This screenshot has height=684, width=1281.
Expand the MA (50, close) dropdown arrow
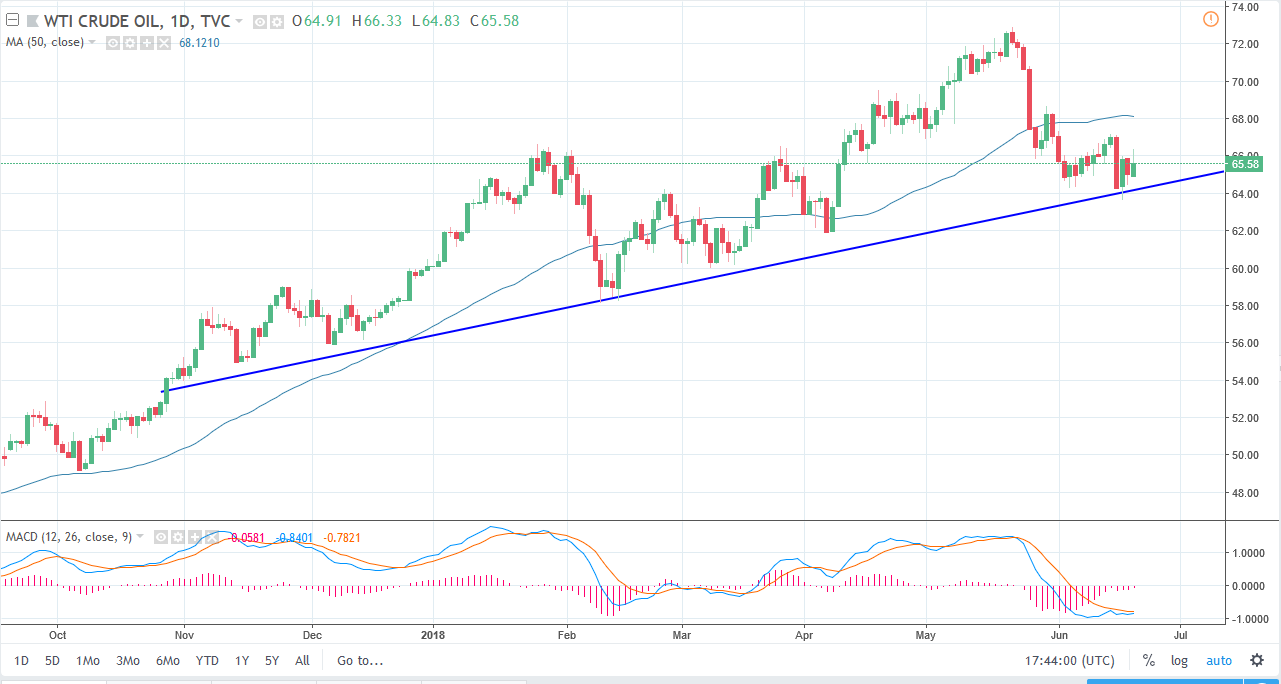point(91,43)
